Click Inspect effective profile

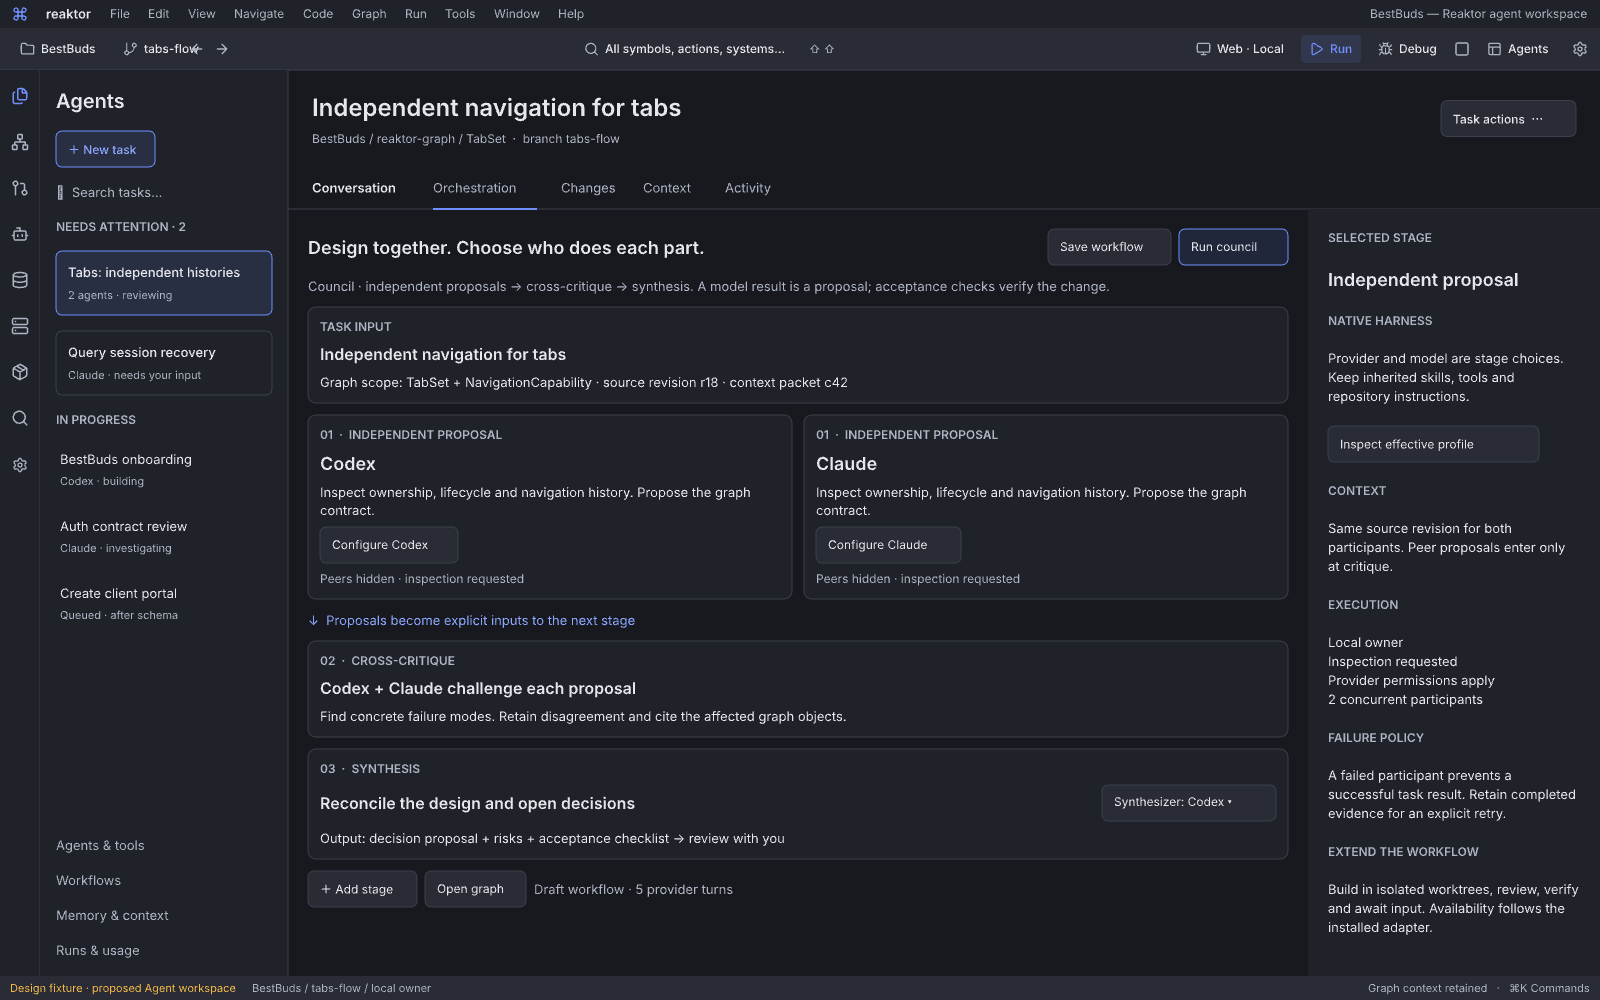point(1433,444)
